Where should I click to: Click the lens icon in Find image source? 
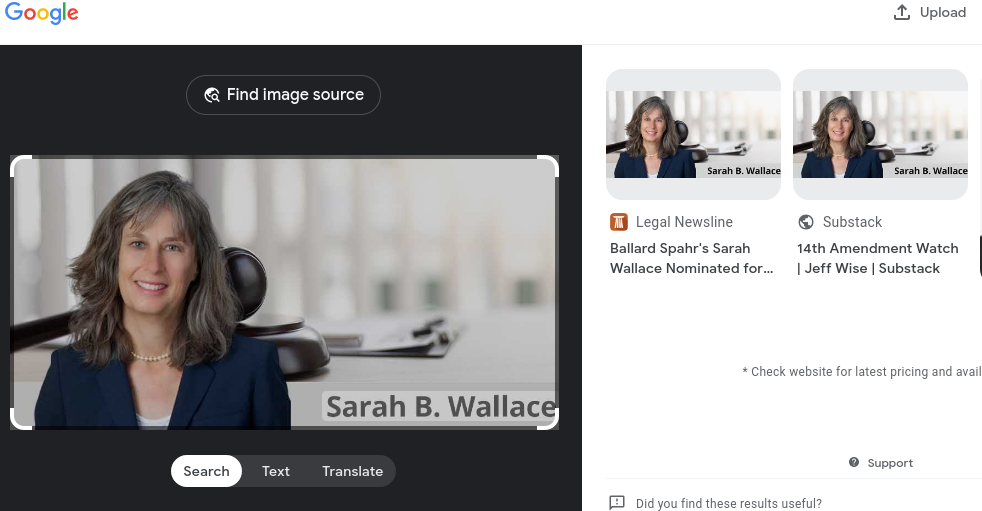pos(212,95)
